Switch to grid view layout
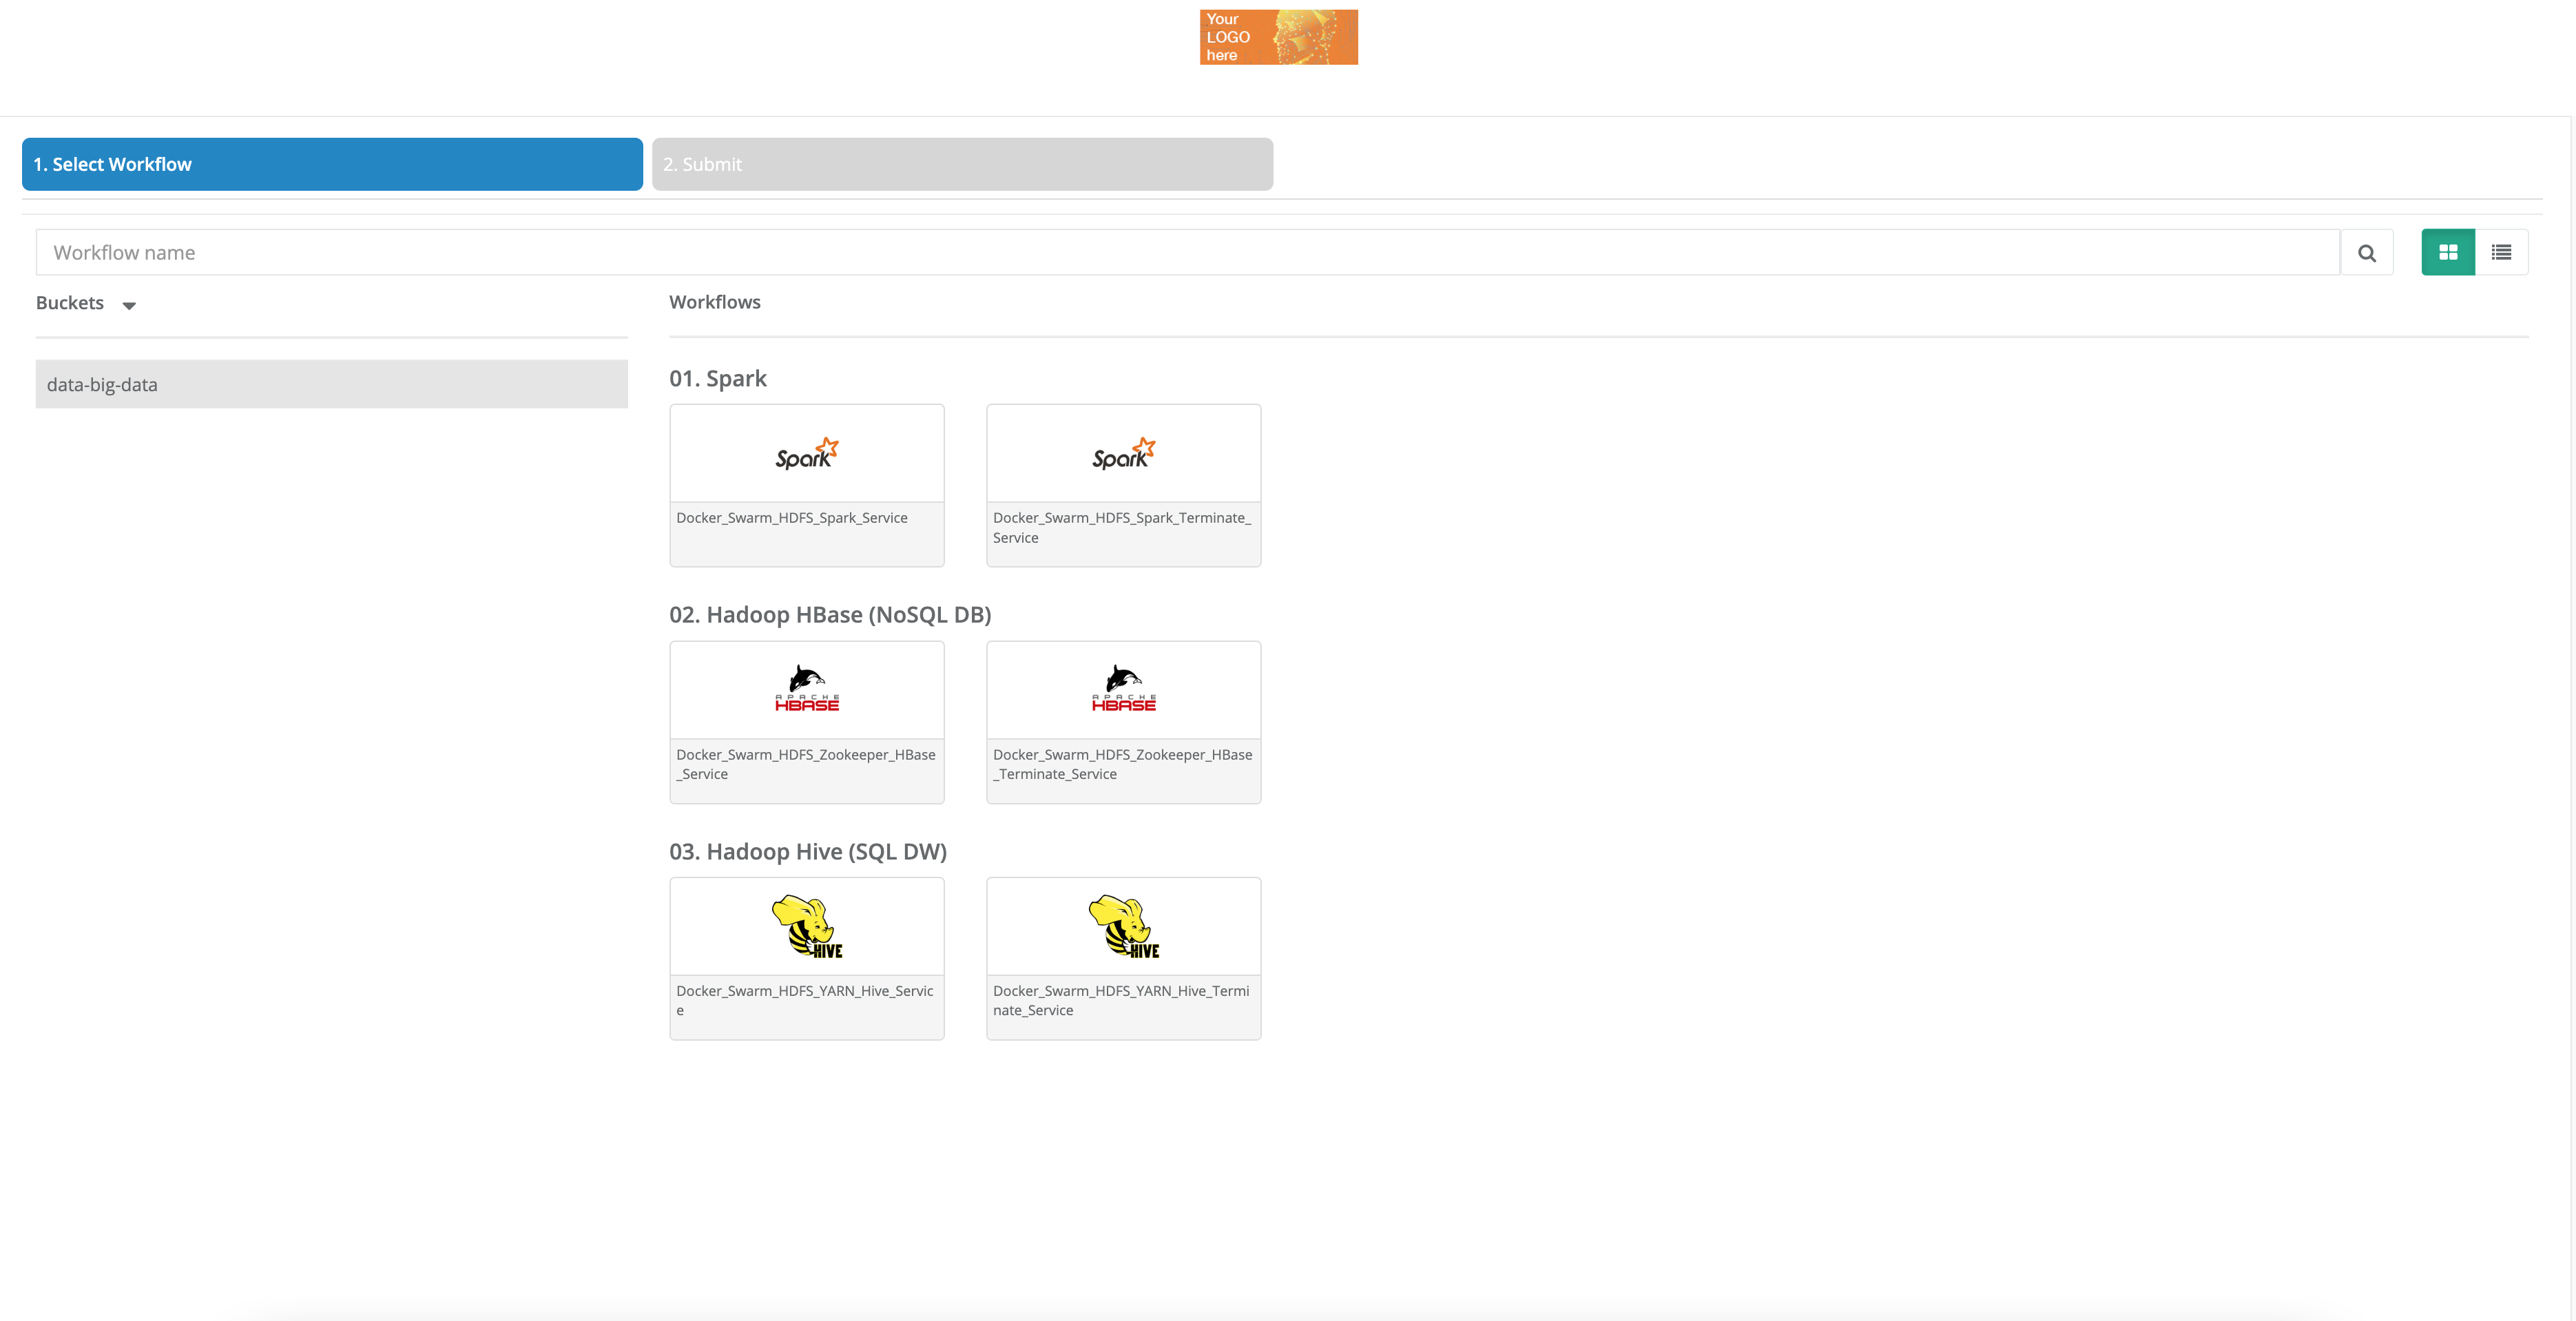This screenshot has height=1321, width=2576. pyautogui.click(x=2448, y=252)
